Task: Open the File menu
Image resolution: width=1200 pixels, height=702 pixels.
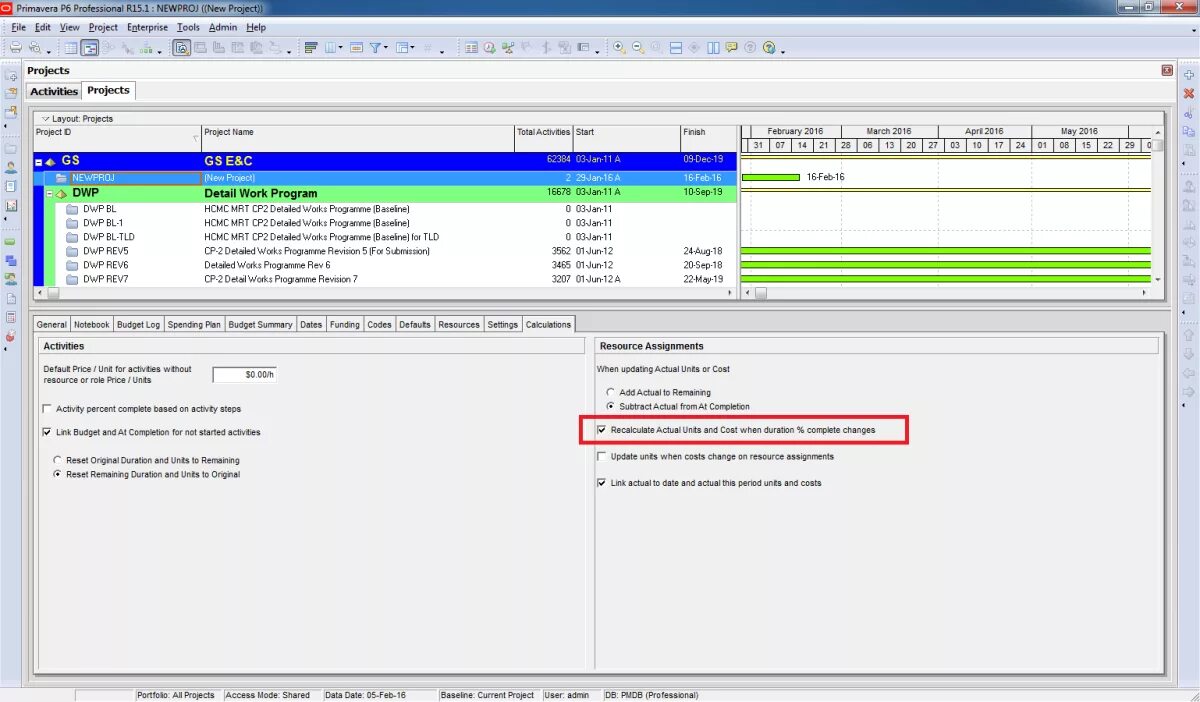Action: tap(18, 27)
